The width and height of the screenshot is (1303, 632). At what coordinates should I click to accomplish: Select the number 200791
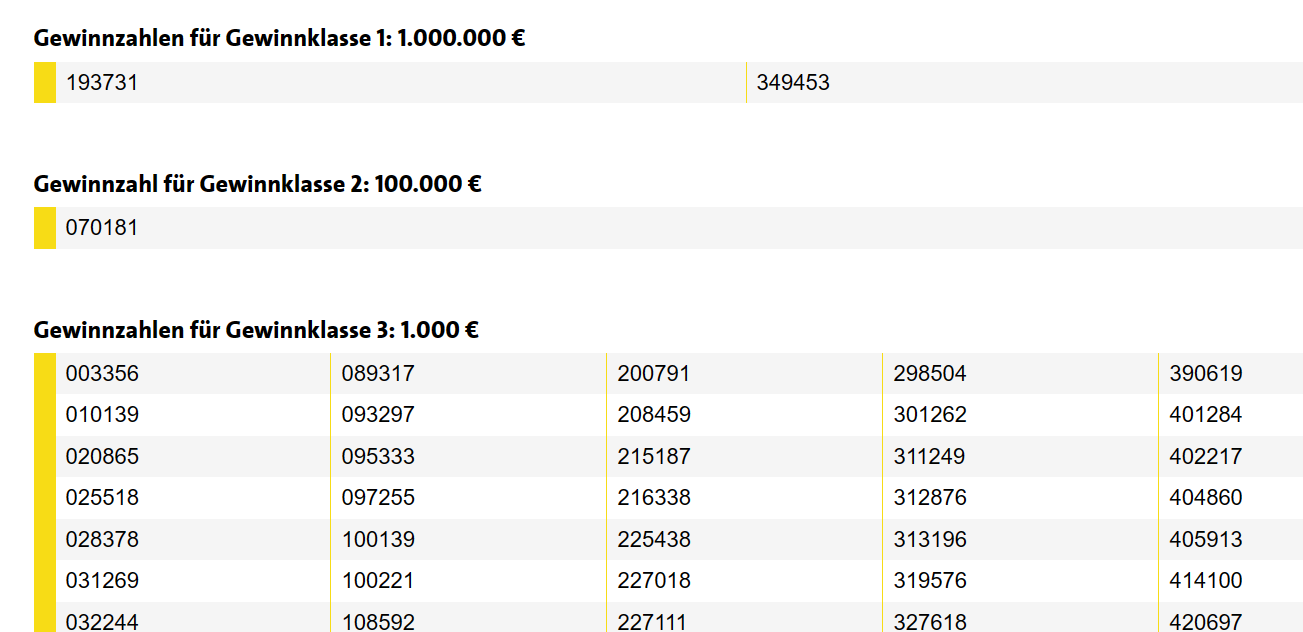[x=654, y=374]
